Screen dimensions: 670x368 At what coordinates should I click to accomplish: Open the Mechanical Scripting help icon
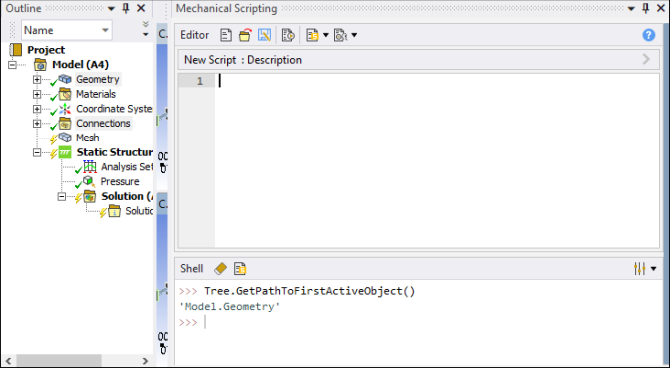click(649, 35)
